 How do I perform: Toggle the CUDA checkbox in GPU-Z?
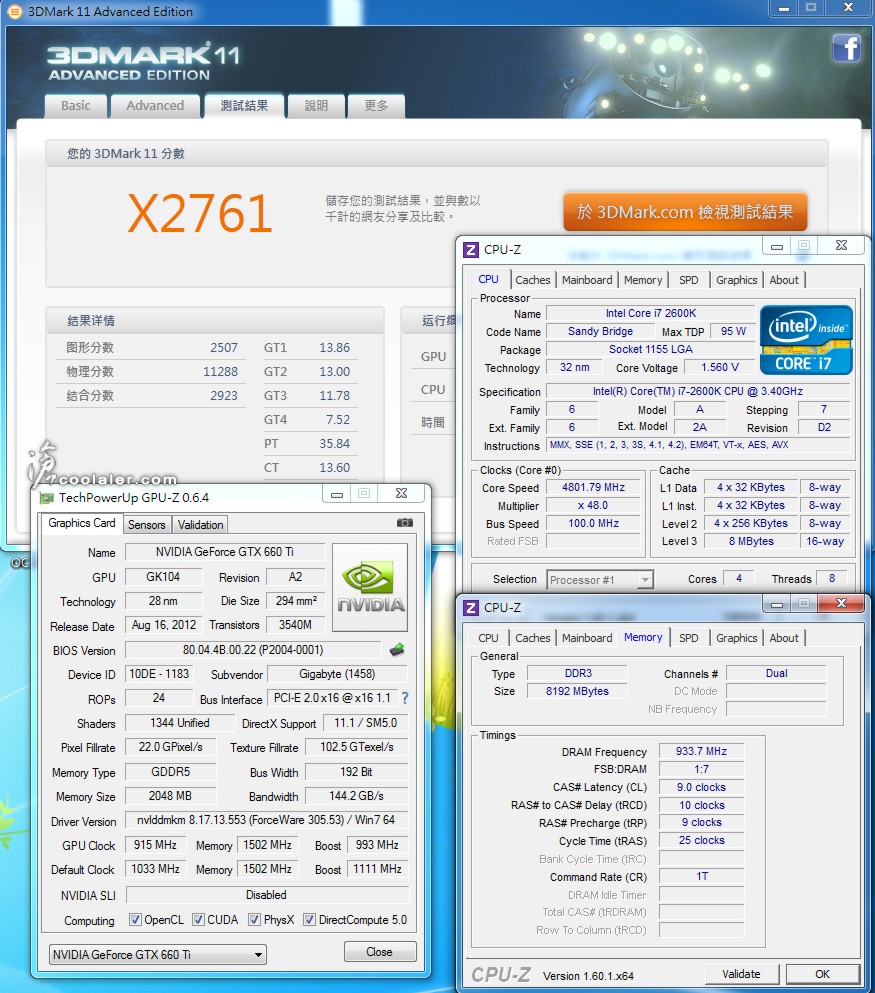[x=198, y=920]
